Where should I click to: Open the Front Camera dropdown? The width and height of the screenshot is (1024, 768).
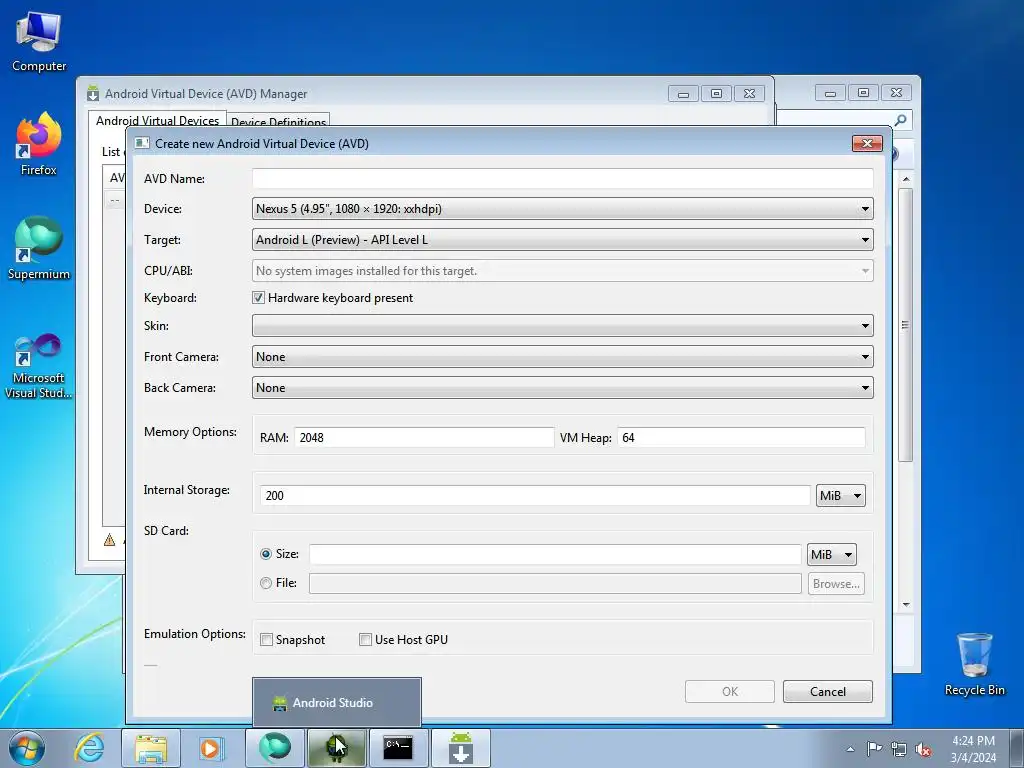pyautogui.click(x=562, y=357)
